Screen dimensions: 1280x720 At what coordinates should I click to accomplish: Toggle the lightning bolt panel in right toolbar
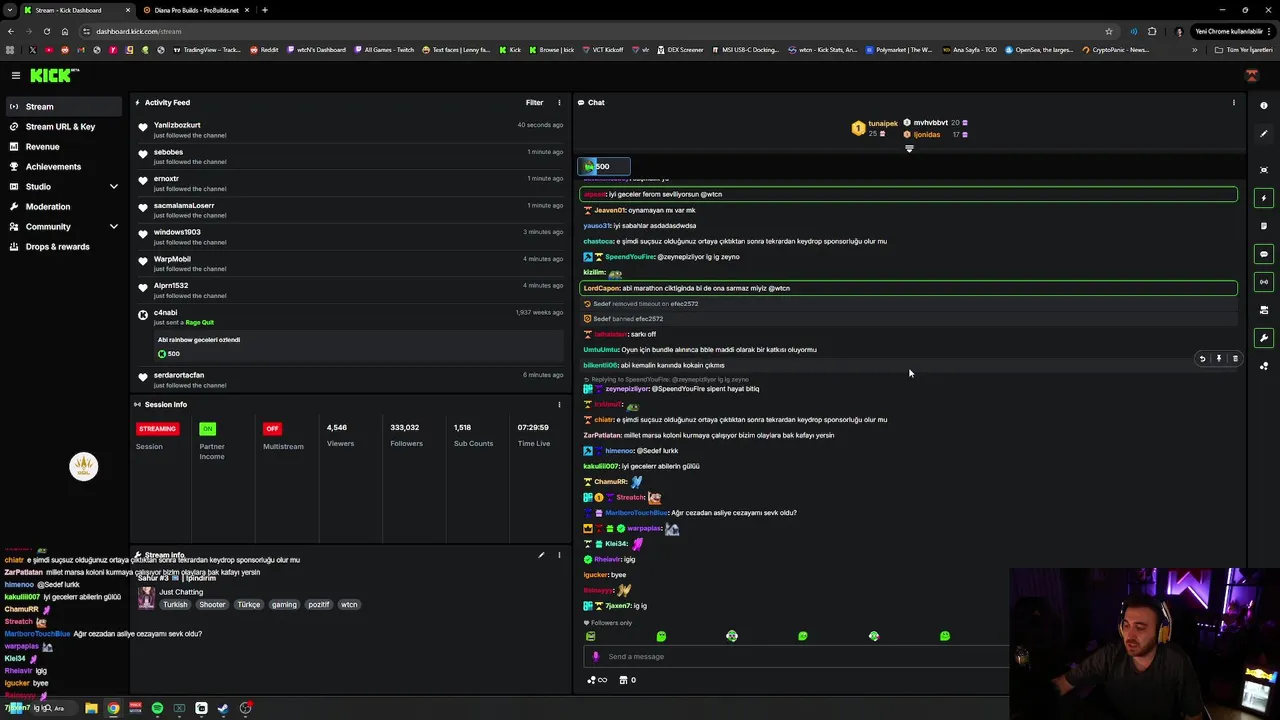(x=1264, y=198)
